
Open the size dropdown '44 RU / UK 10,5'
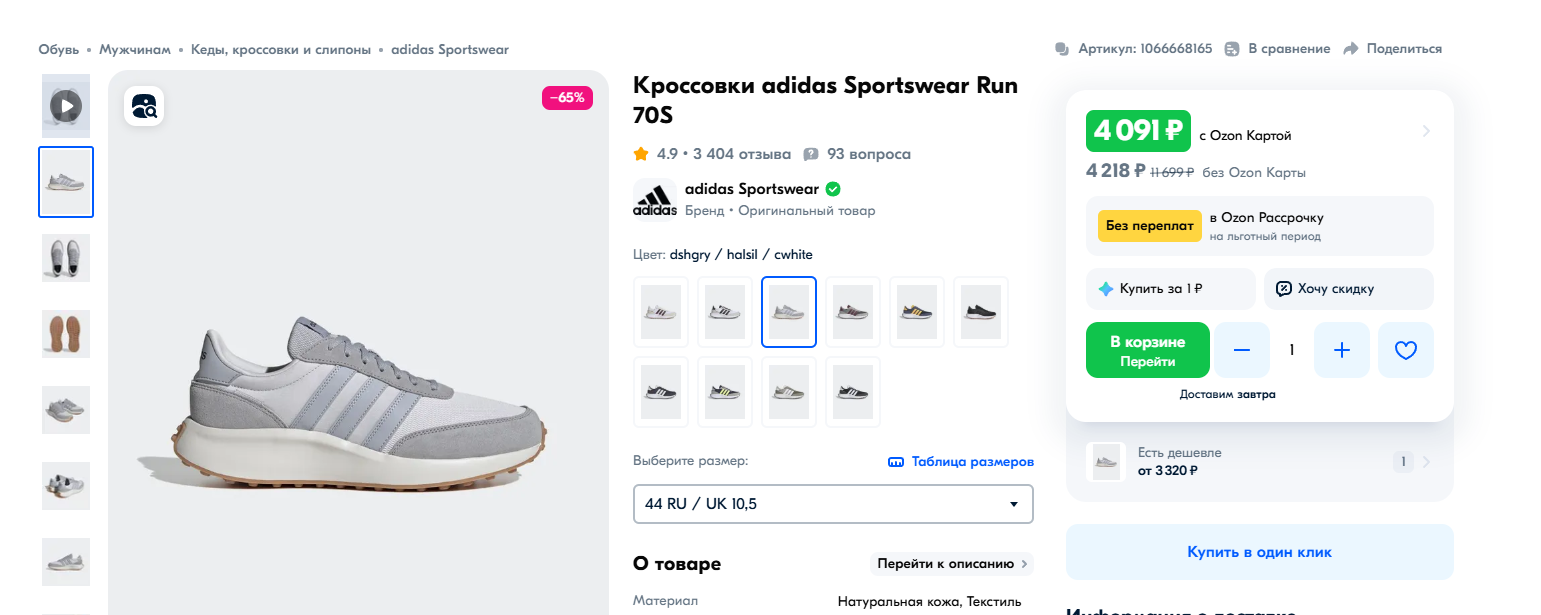[x=832, y=504]
